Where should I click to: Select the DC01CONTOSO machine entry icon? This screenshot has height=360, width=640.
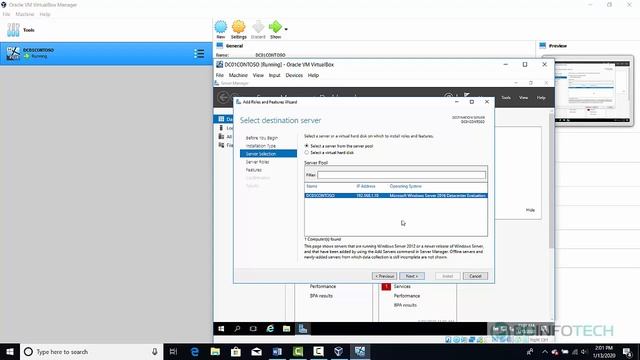(13, 53)
